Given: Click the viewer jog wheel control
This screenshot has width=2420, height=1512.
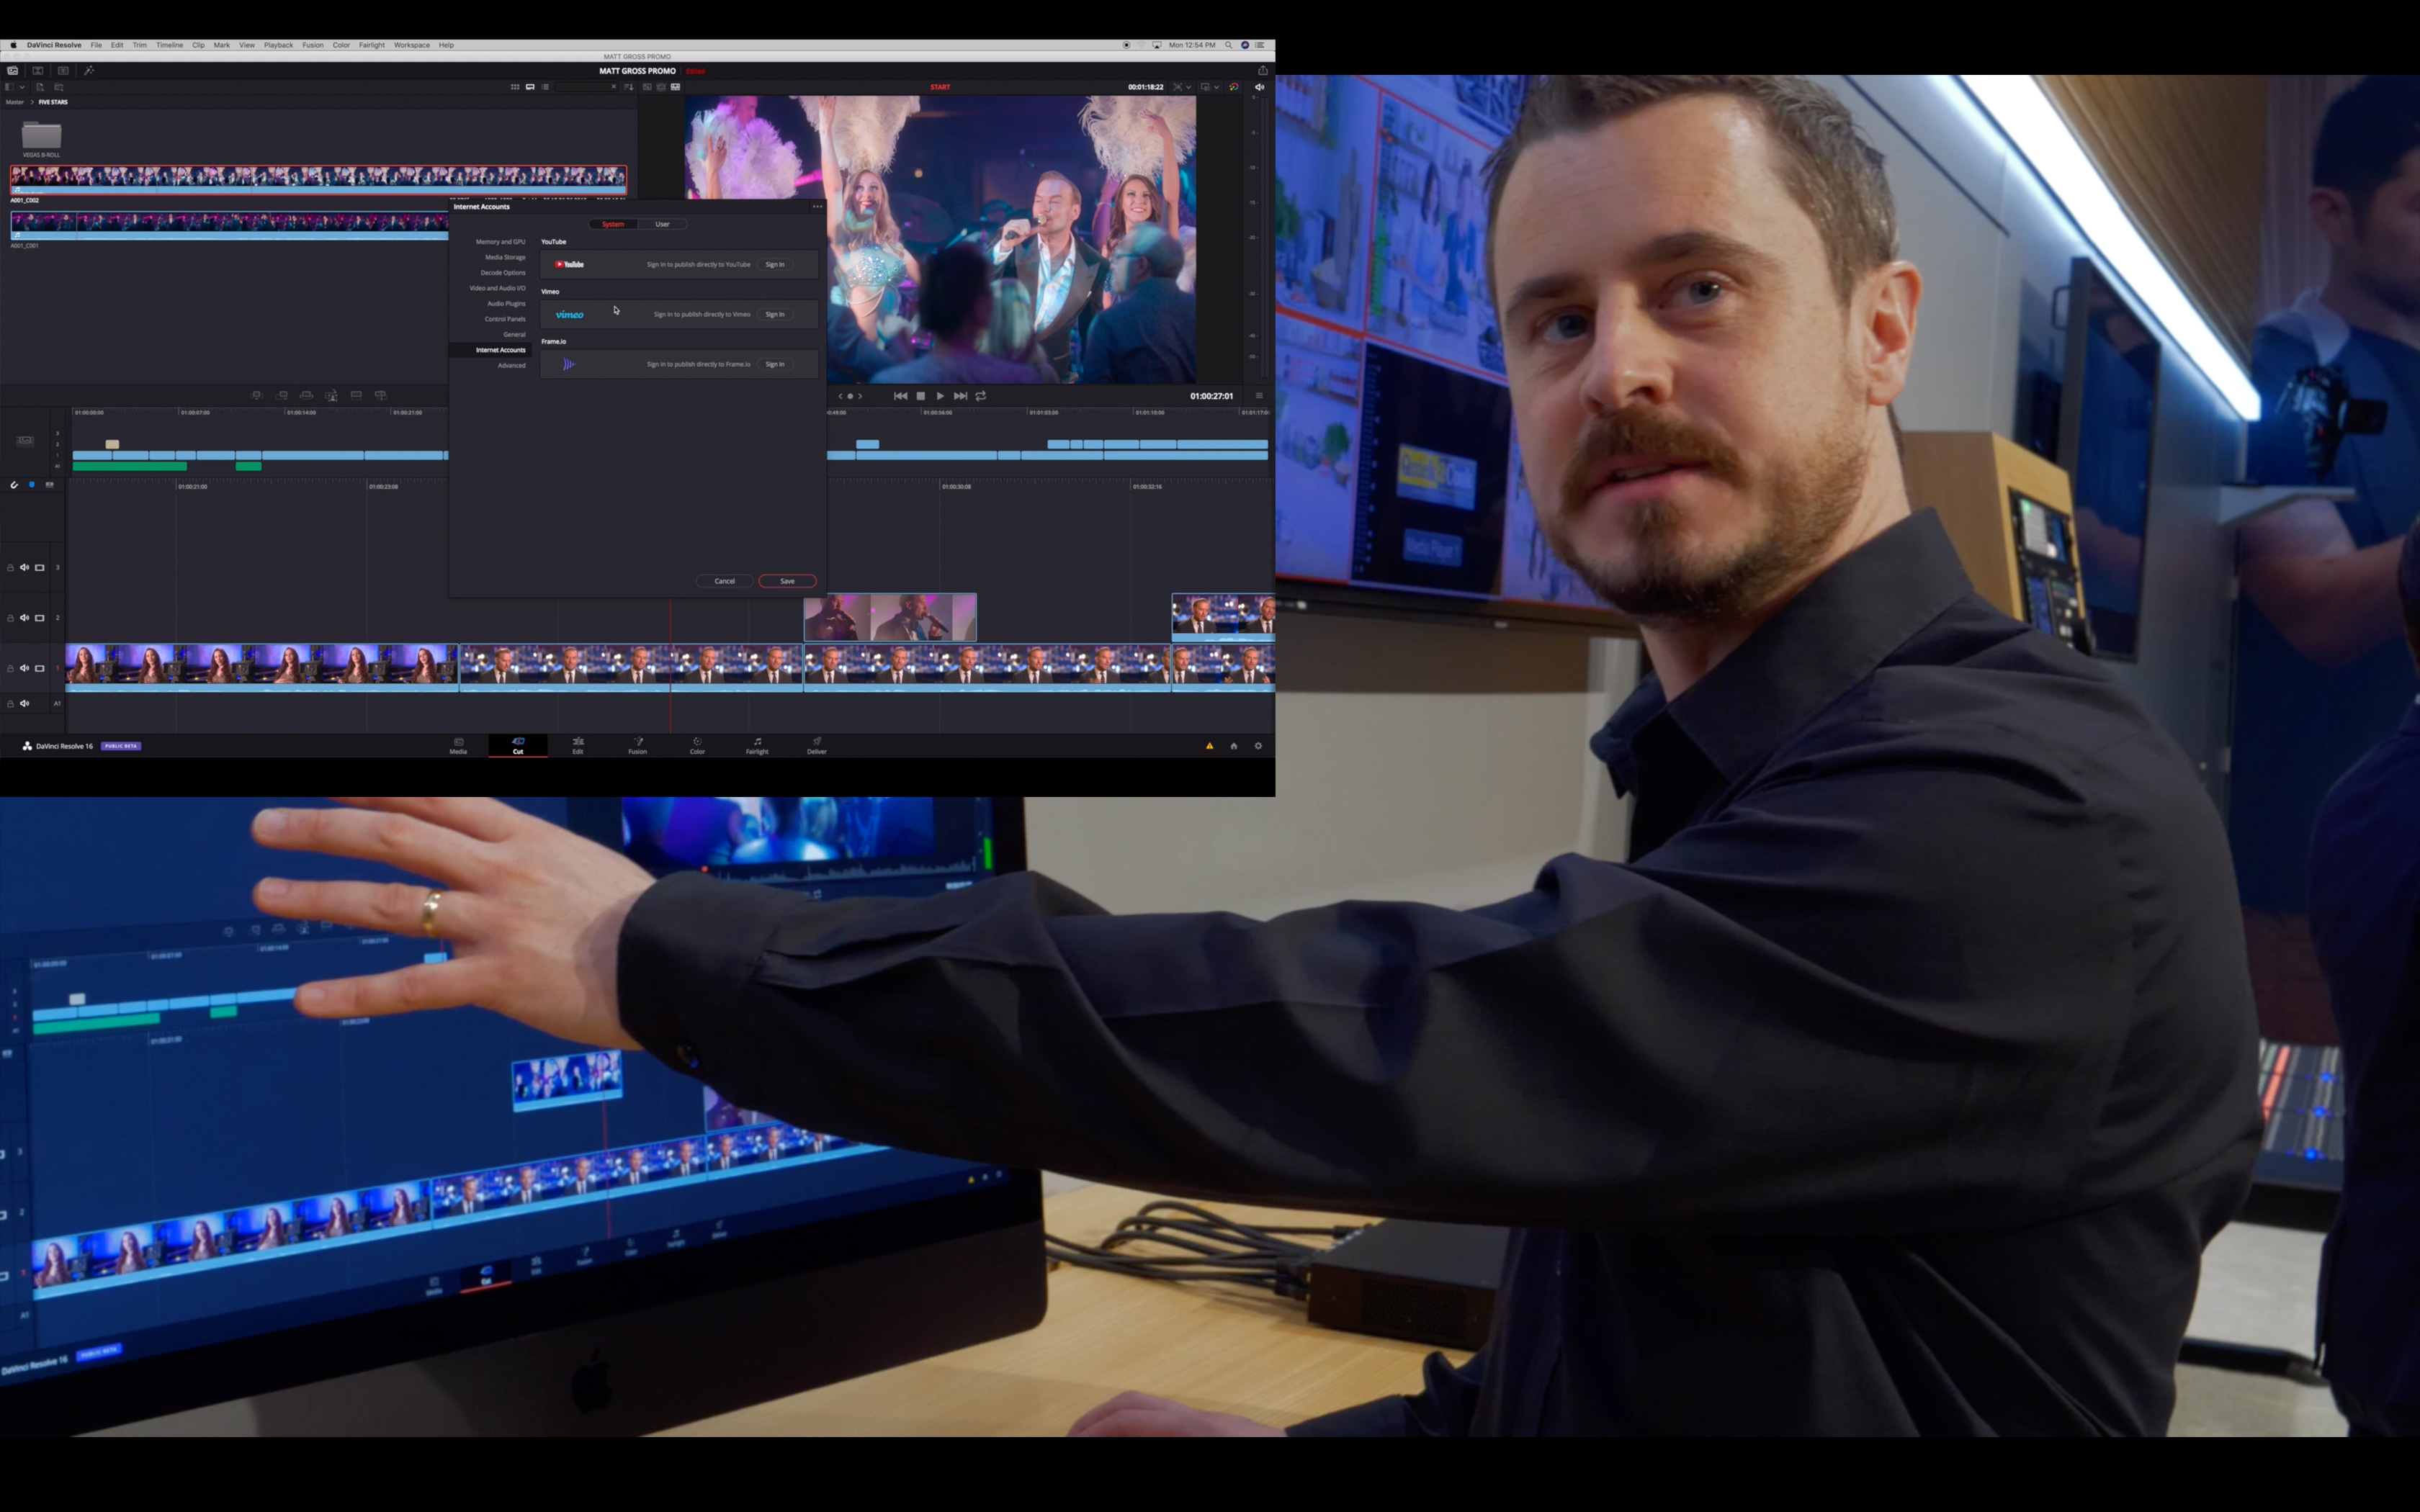Looking at the screenshot, I should click(x=850, y=396).
